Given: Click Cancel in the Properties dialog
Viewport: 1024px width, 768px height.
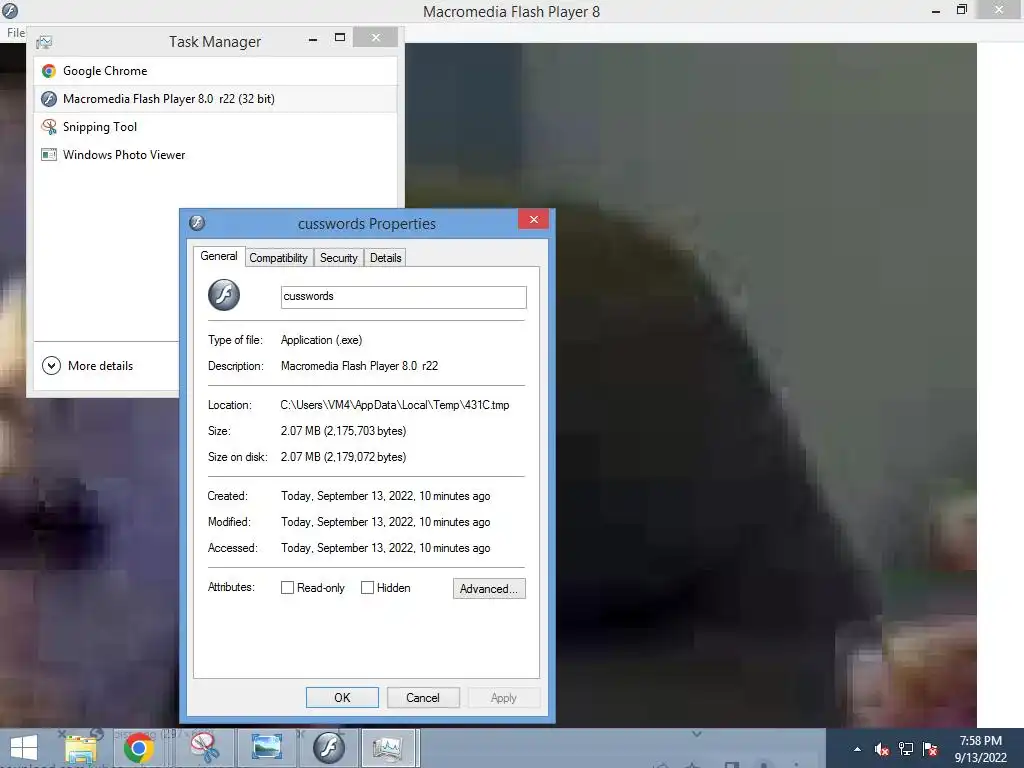Looking at the screenshot, I should pyautogui.click(x=423, y=697).
